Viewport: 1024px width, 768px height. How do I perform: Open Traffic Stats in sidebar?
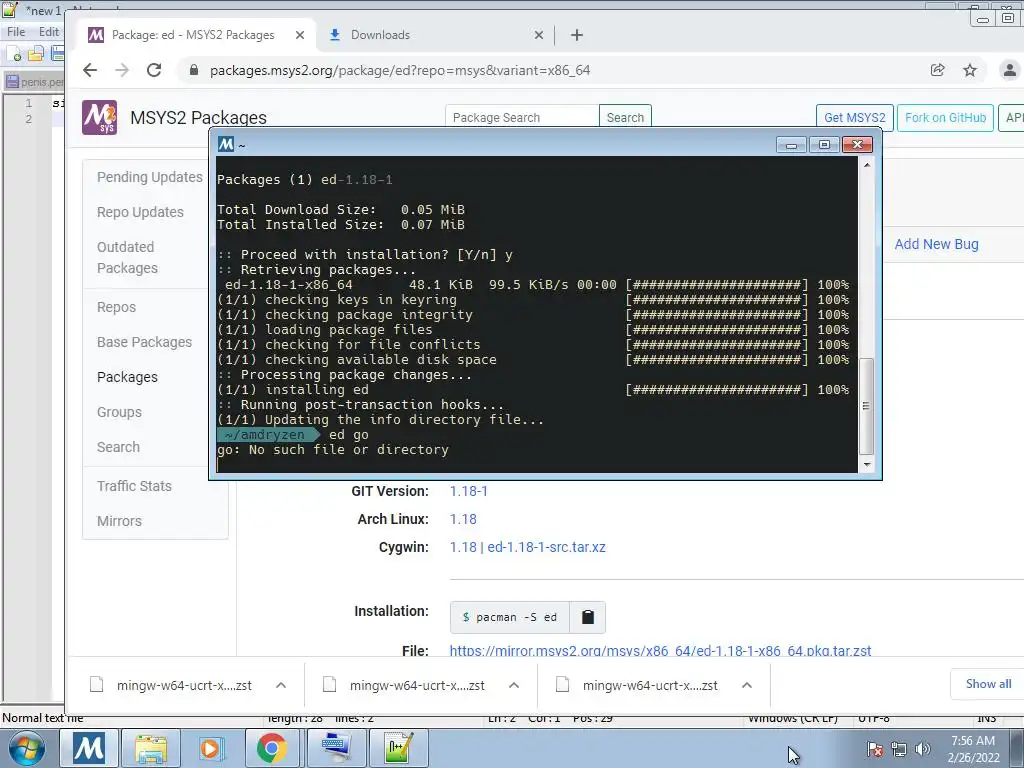[x=134, y=486]
